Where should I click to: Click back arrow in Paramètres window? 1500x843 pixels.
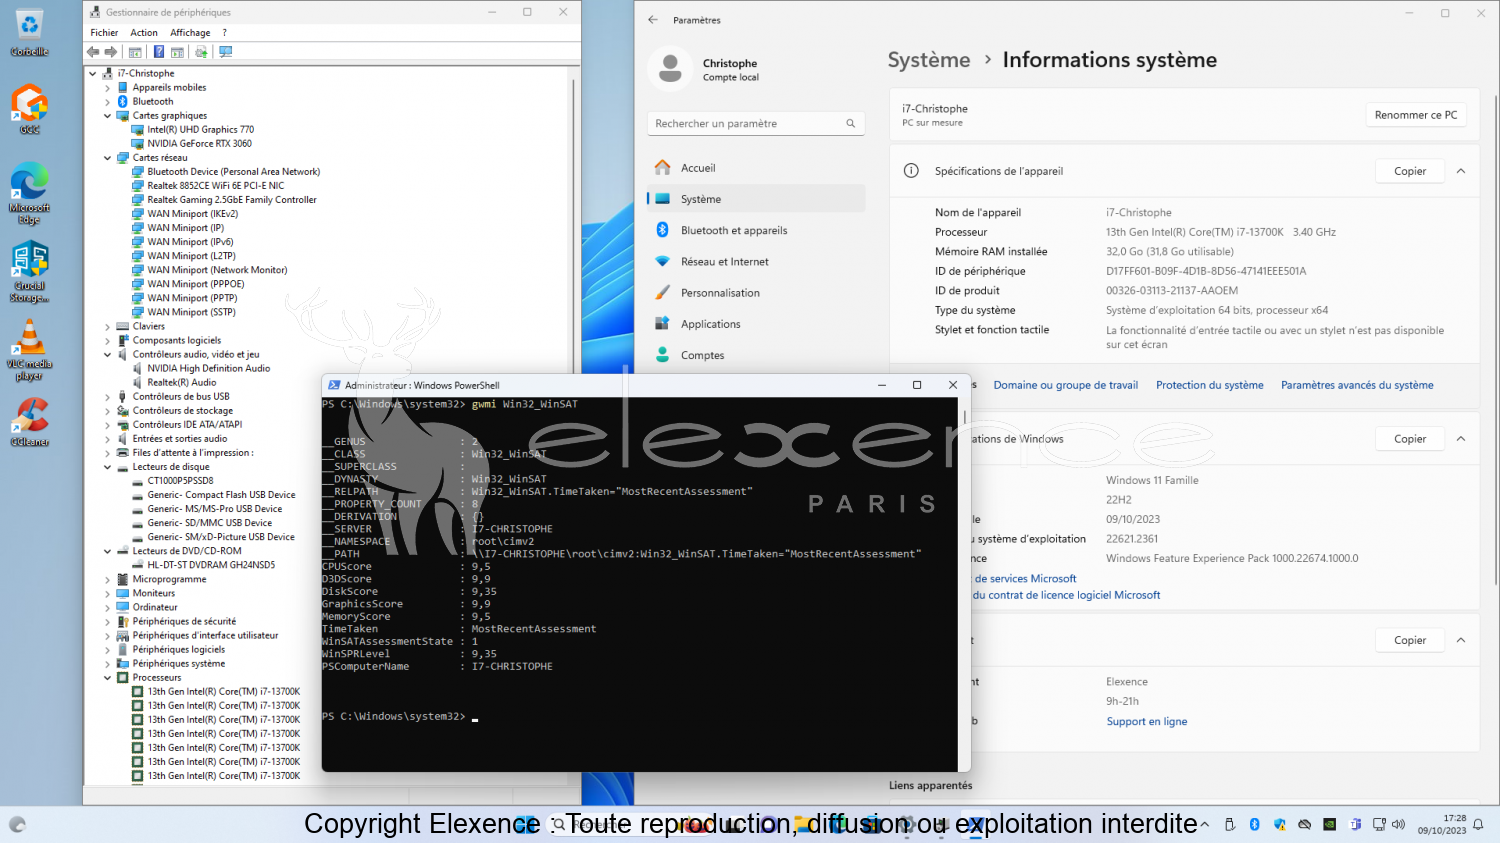click(653, 20)
